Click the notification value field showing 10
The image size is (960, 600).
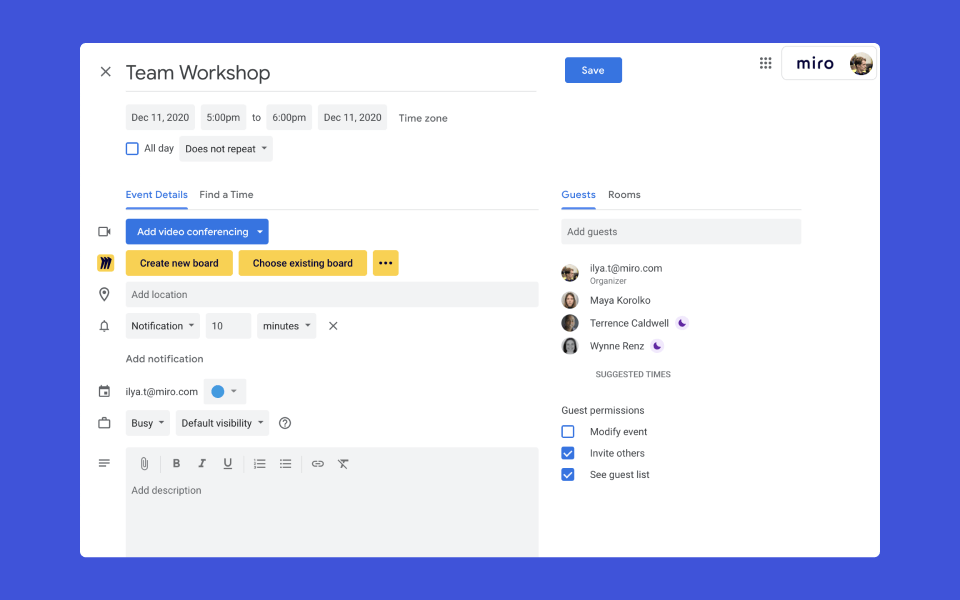[x=228, y=326]
